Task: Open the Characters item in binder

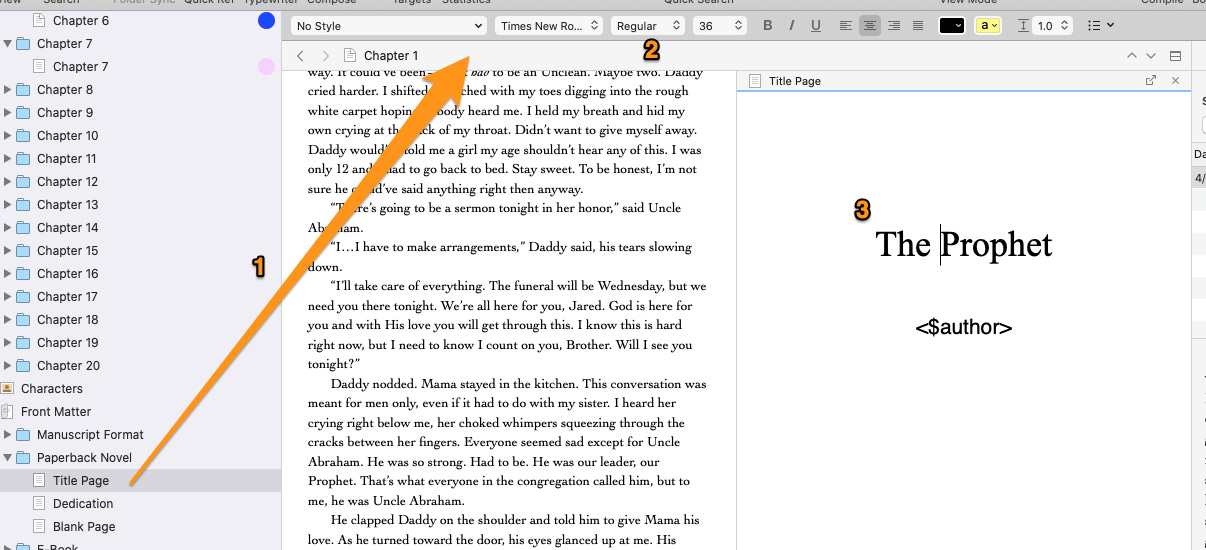Action: point(52,389)
